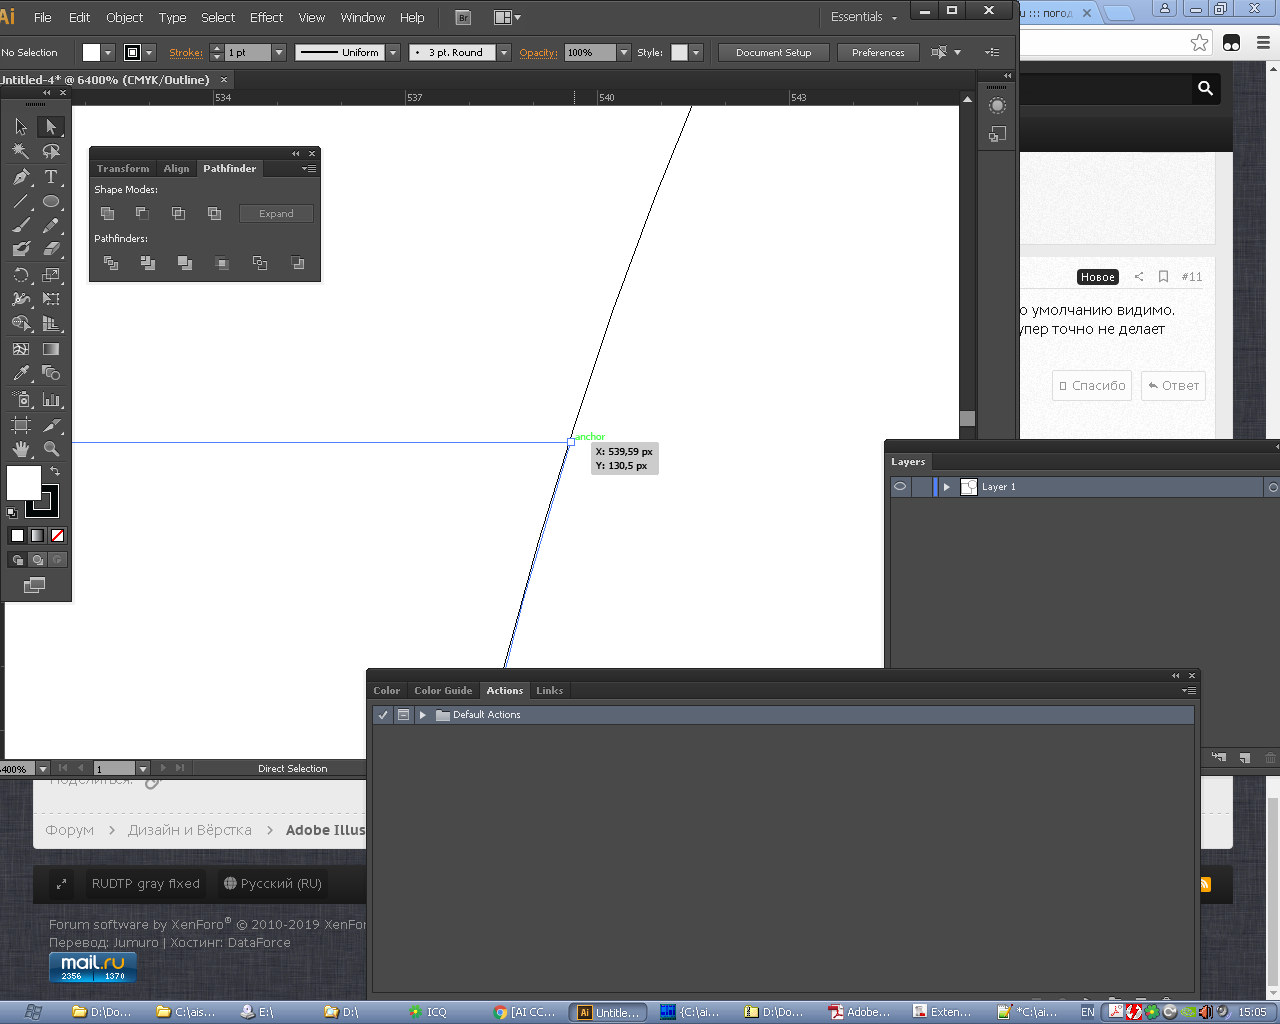Open the Essentials workspace dropdown
Viewport: 1280px width, 1024px height.
click(864, 17)
